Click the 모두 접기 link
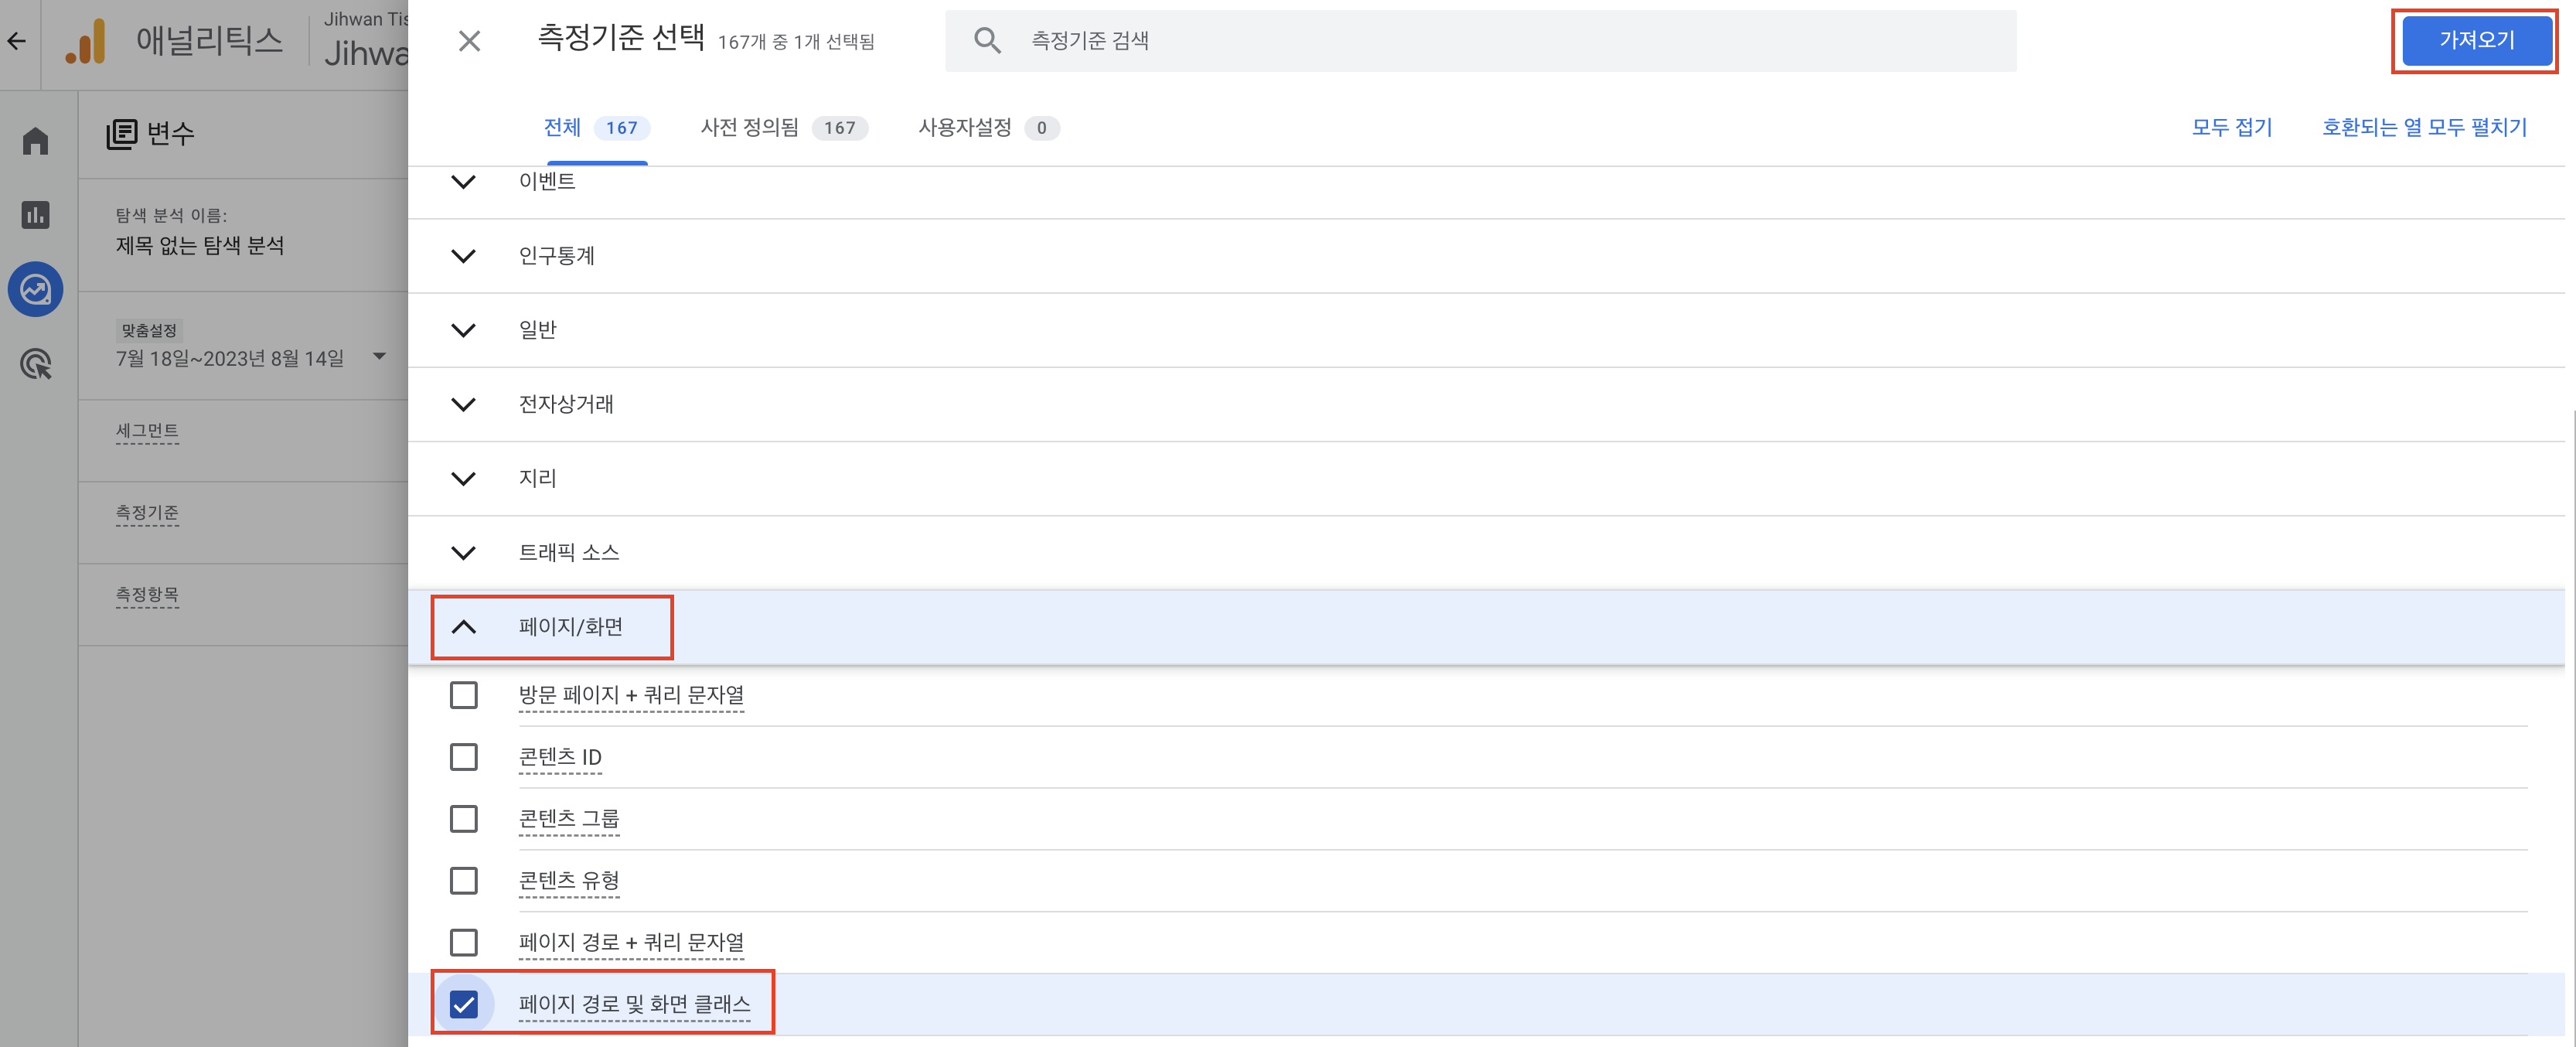2576x1047 pixels. click(2231, 128)
